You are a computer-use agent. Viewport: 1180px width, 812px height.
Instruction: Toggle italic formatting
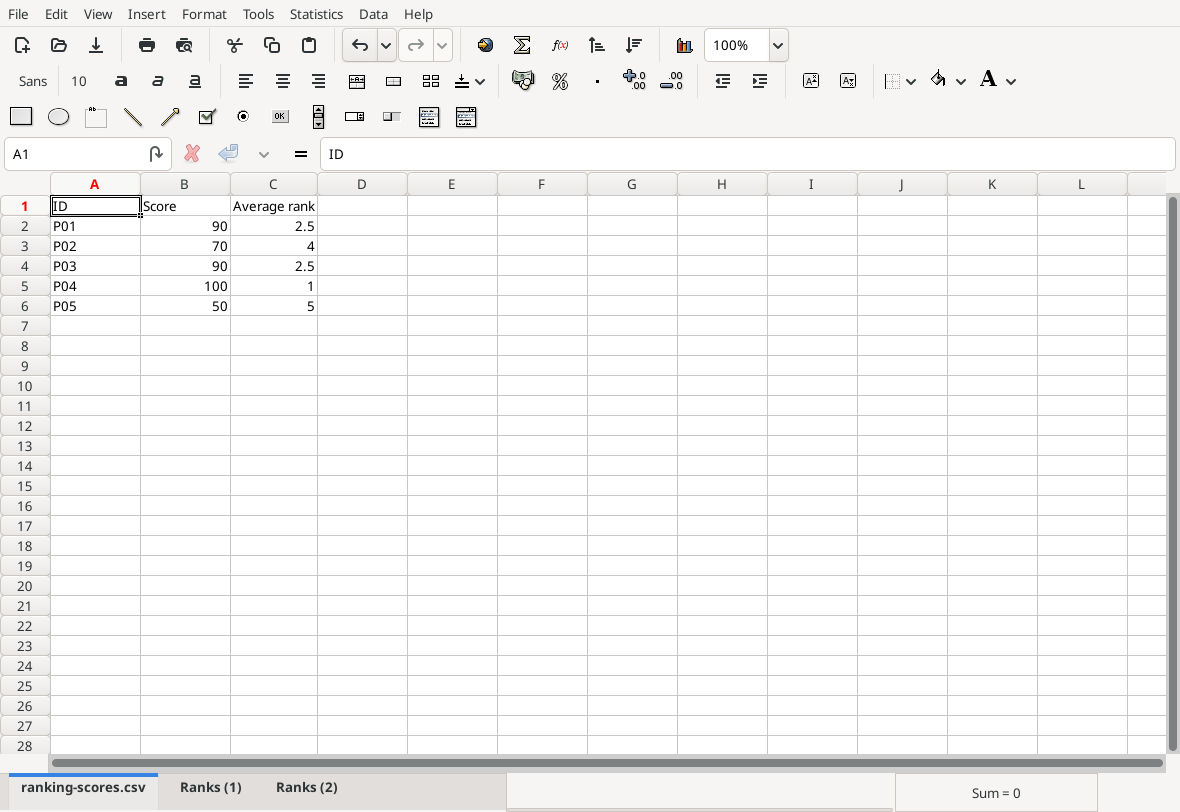coord(157,81)
